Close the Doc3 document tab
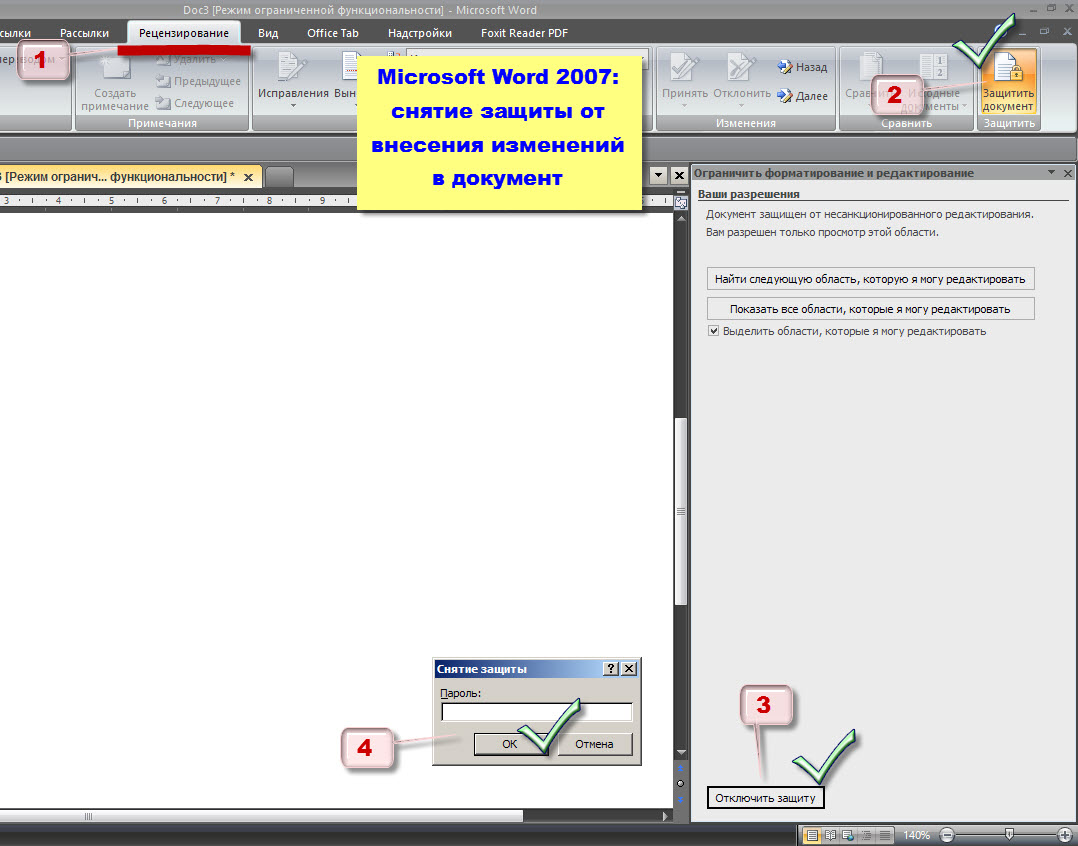Screen dimensions: 1078x846 click(248, 177)
